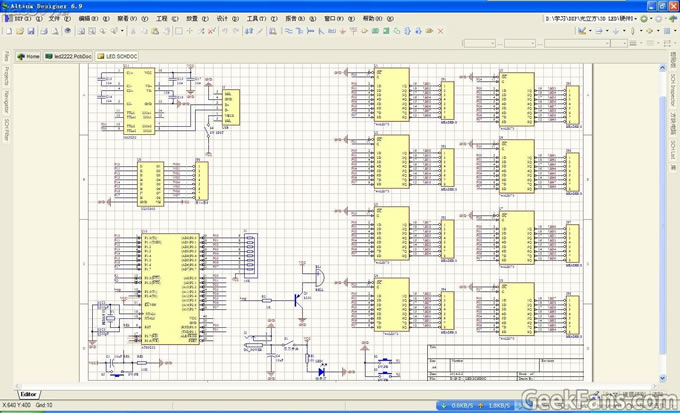Click the Print icon in toolbar
680x413 pixels.
pos(44,31)
